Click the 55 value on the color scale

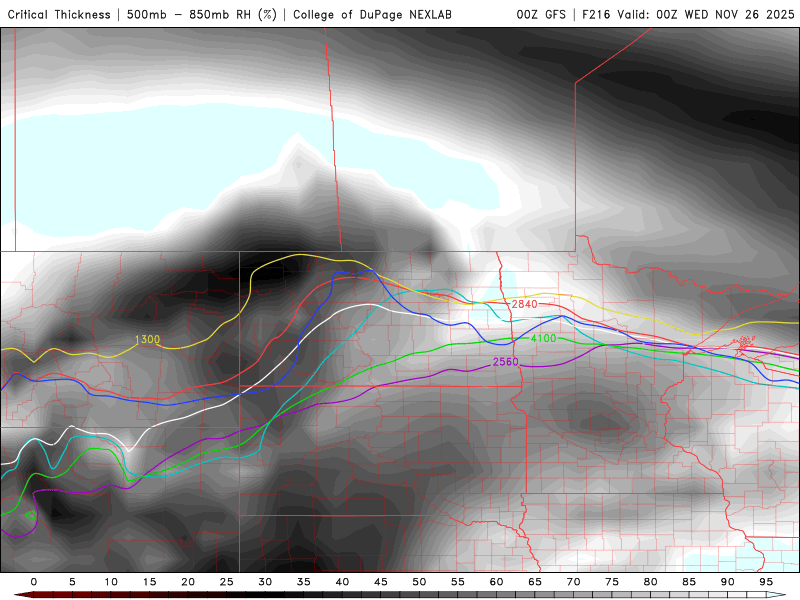(x=458, y=582)
